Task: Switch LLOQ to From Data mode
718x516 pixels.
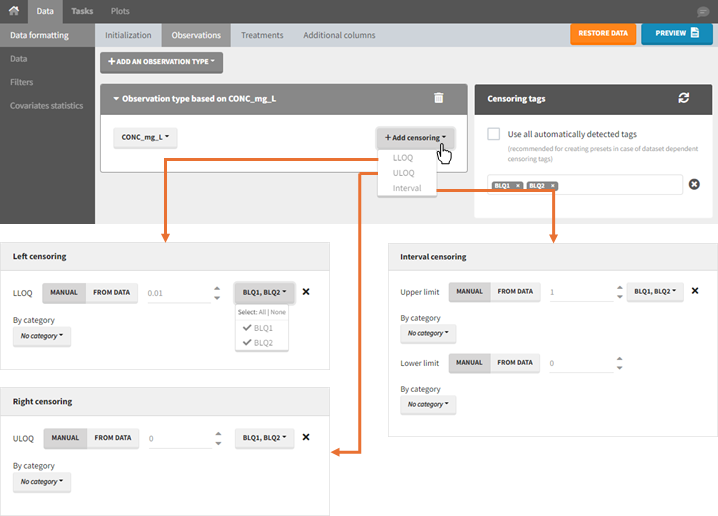Action: pos(112,293)
